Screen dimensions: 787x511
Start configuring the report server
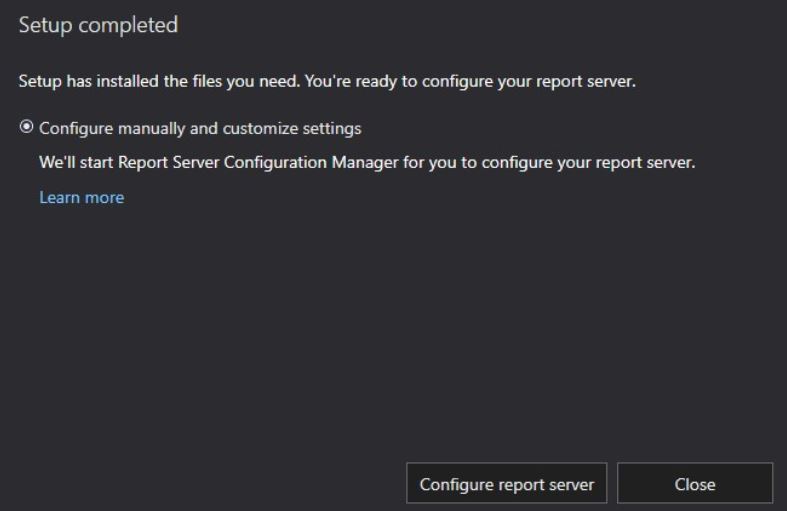tap(506, 483)
